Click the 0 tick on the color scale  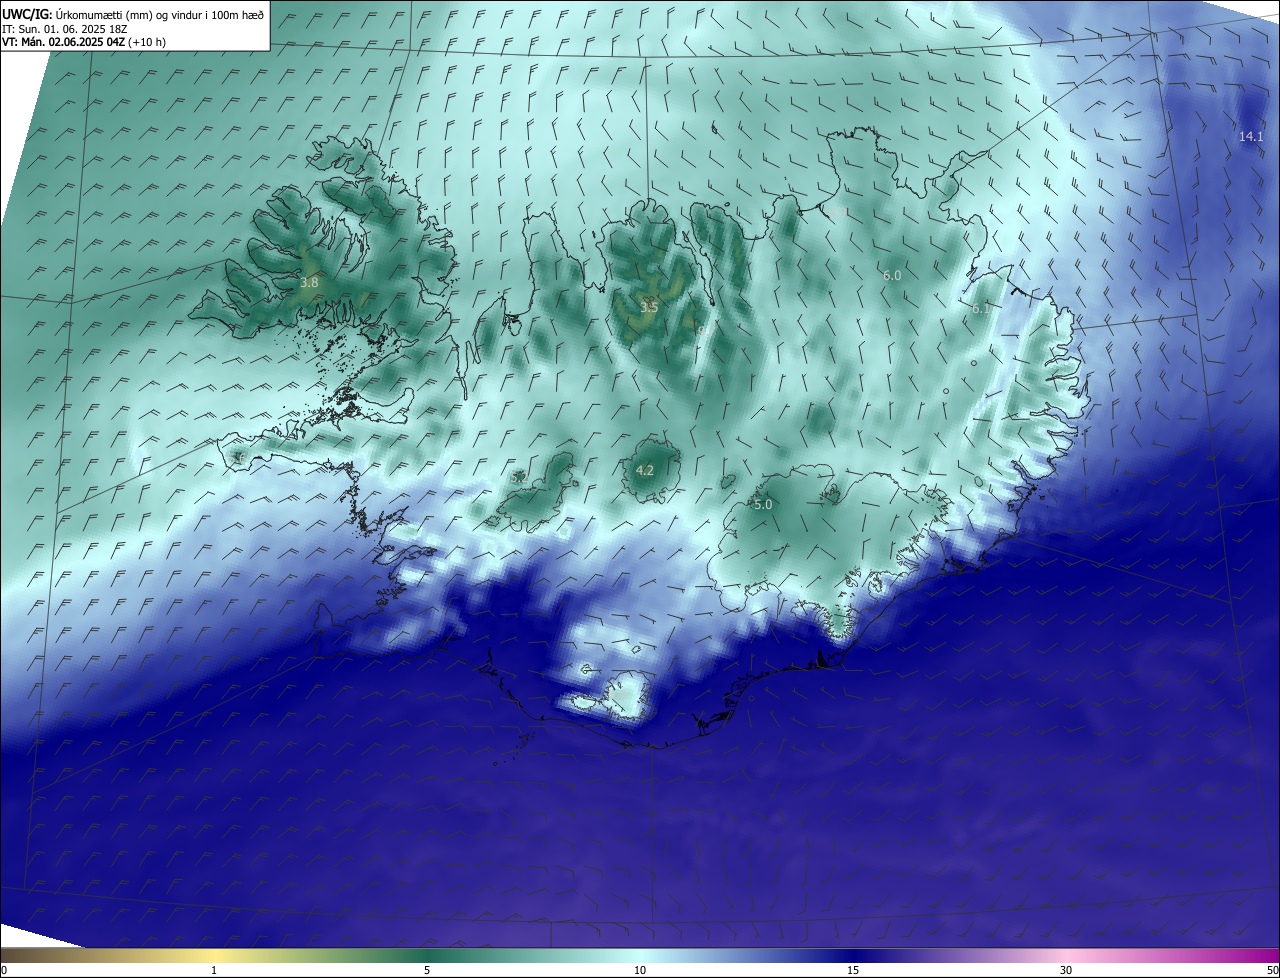(x=4, y=971)
